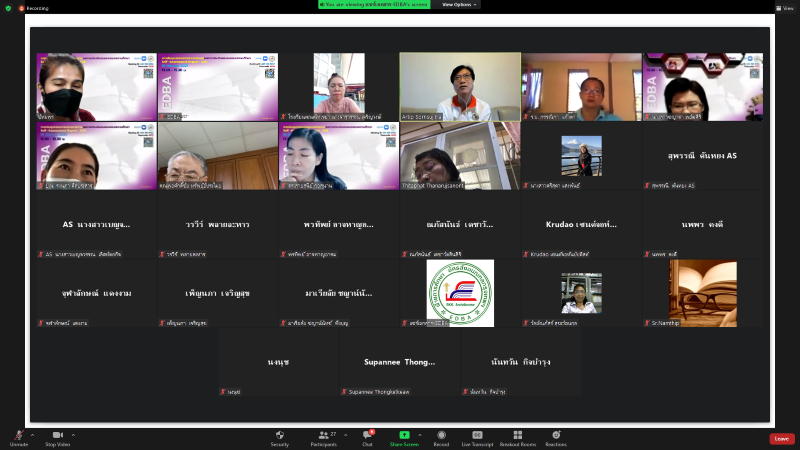Click the red Recording indicator
Viewport: 800px width, 450px height.
[34, 8]
